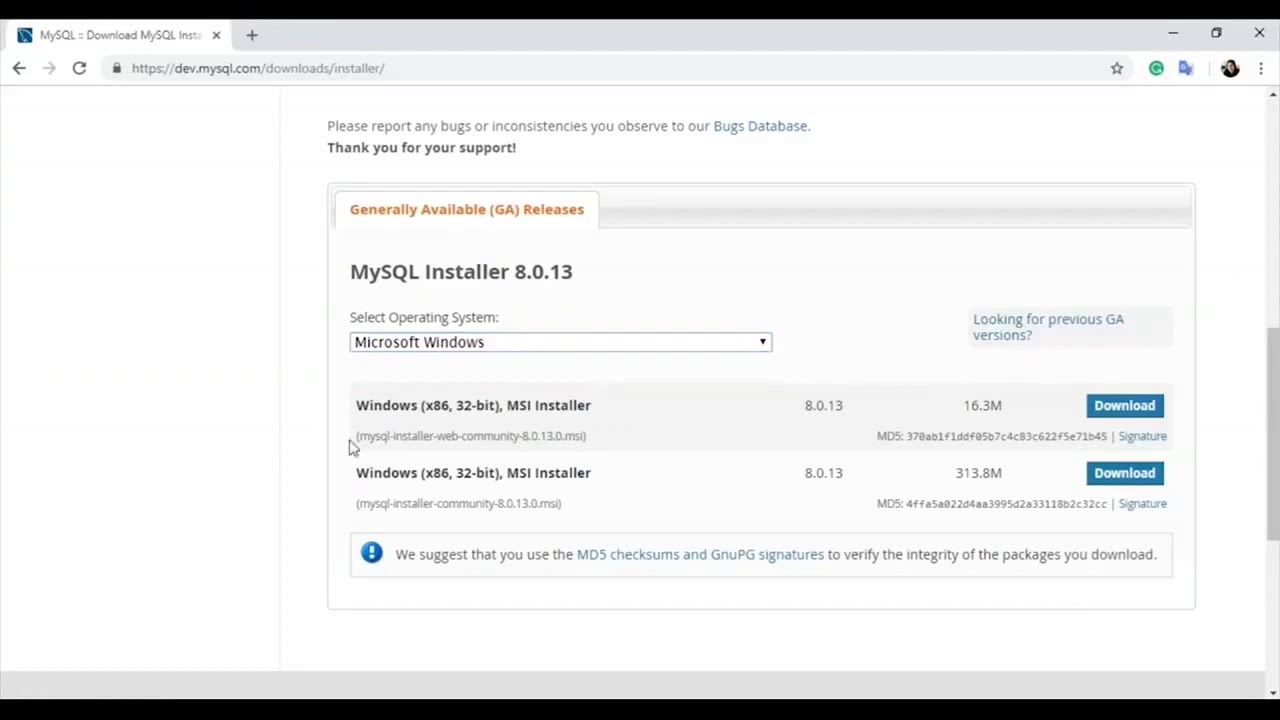1280x720 pixels.
Task: Click the 313.8M file size text
Action: pyautogui.click(x=978, y=473)
